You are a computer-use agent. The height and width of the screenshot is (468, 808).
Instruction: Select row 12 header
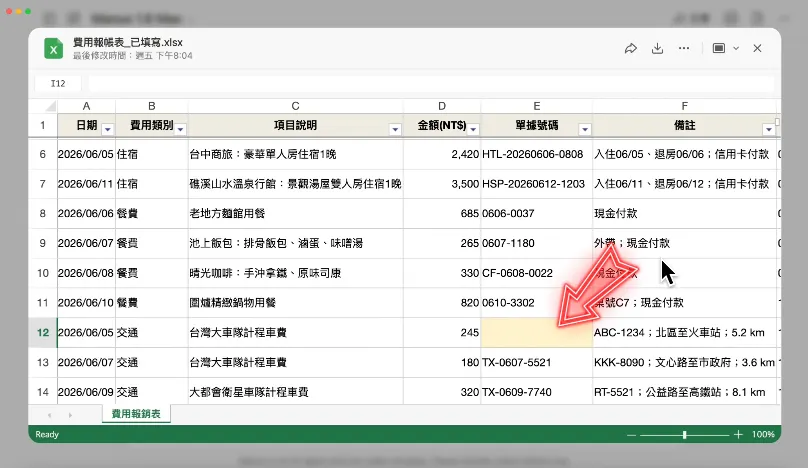tap(43, 332)
